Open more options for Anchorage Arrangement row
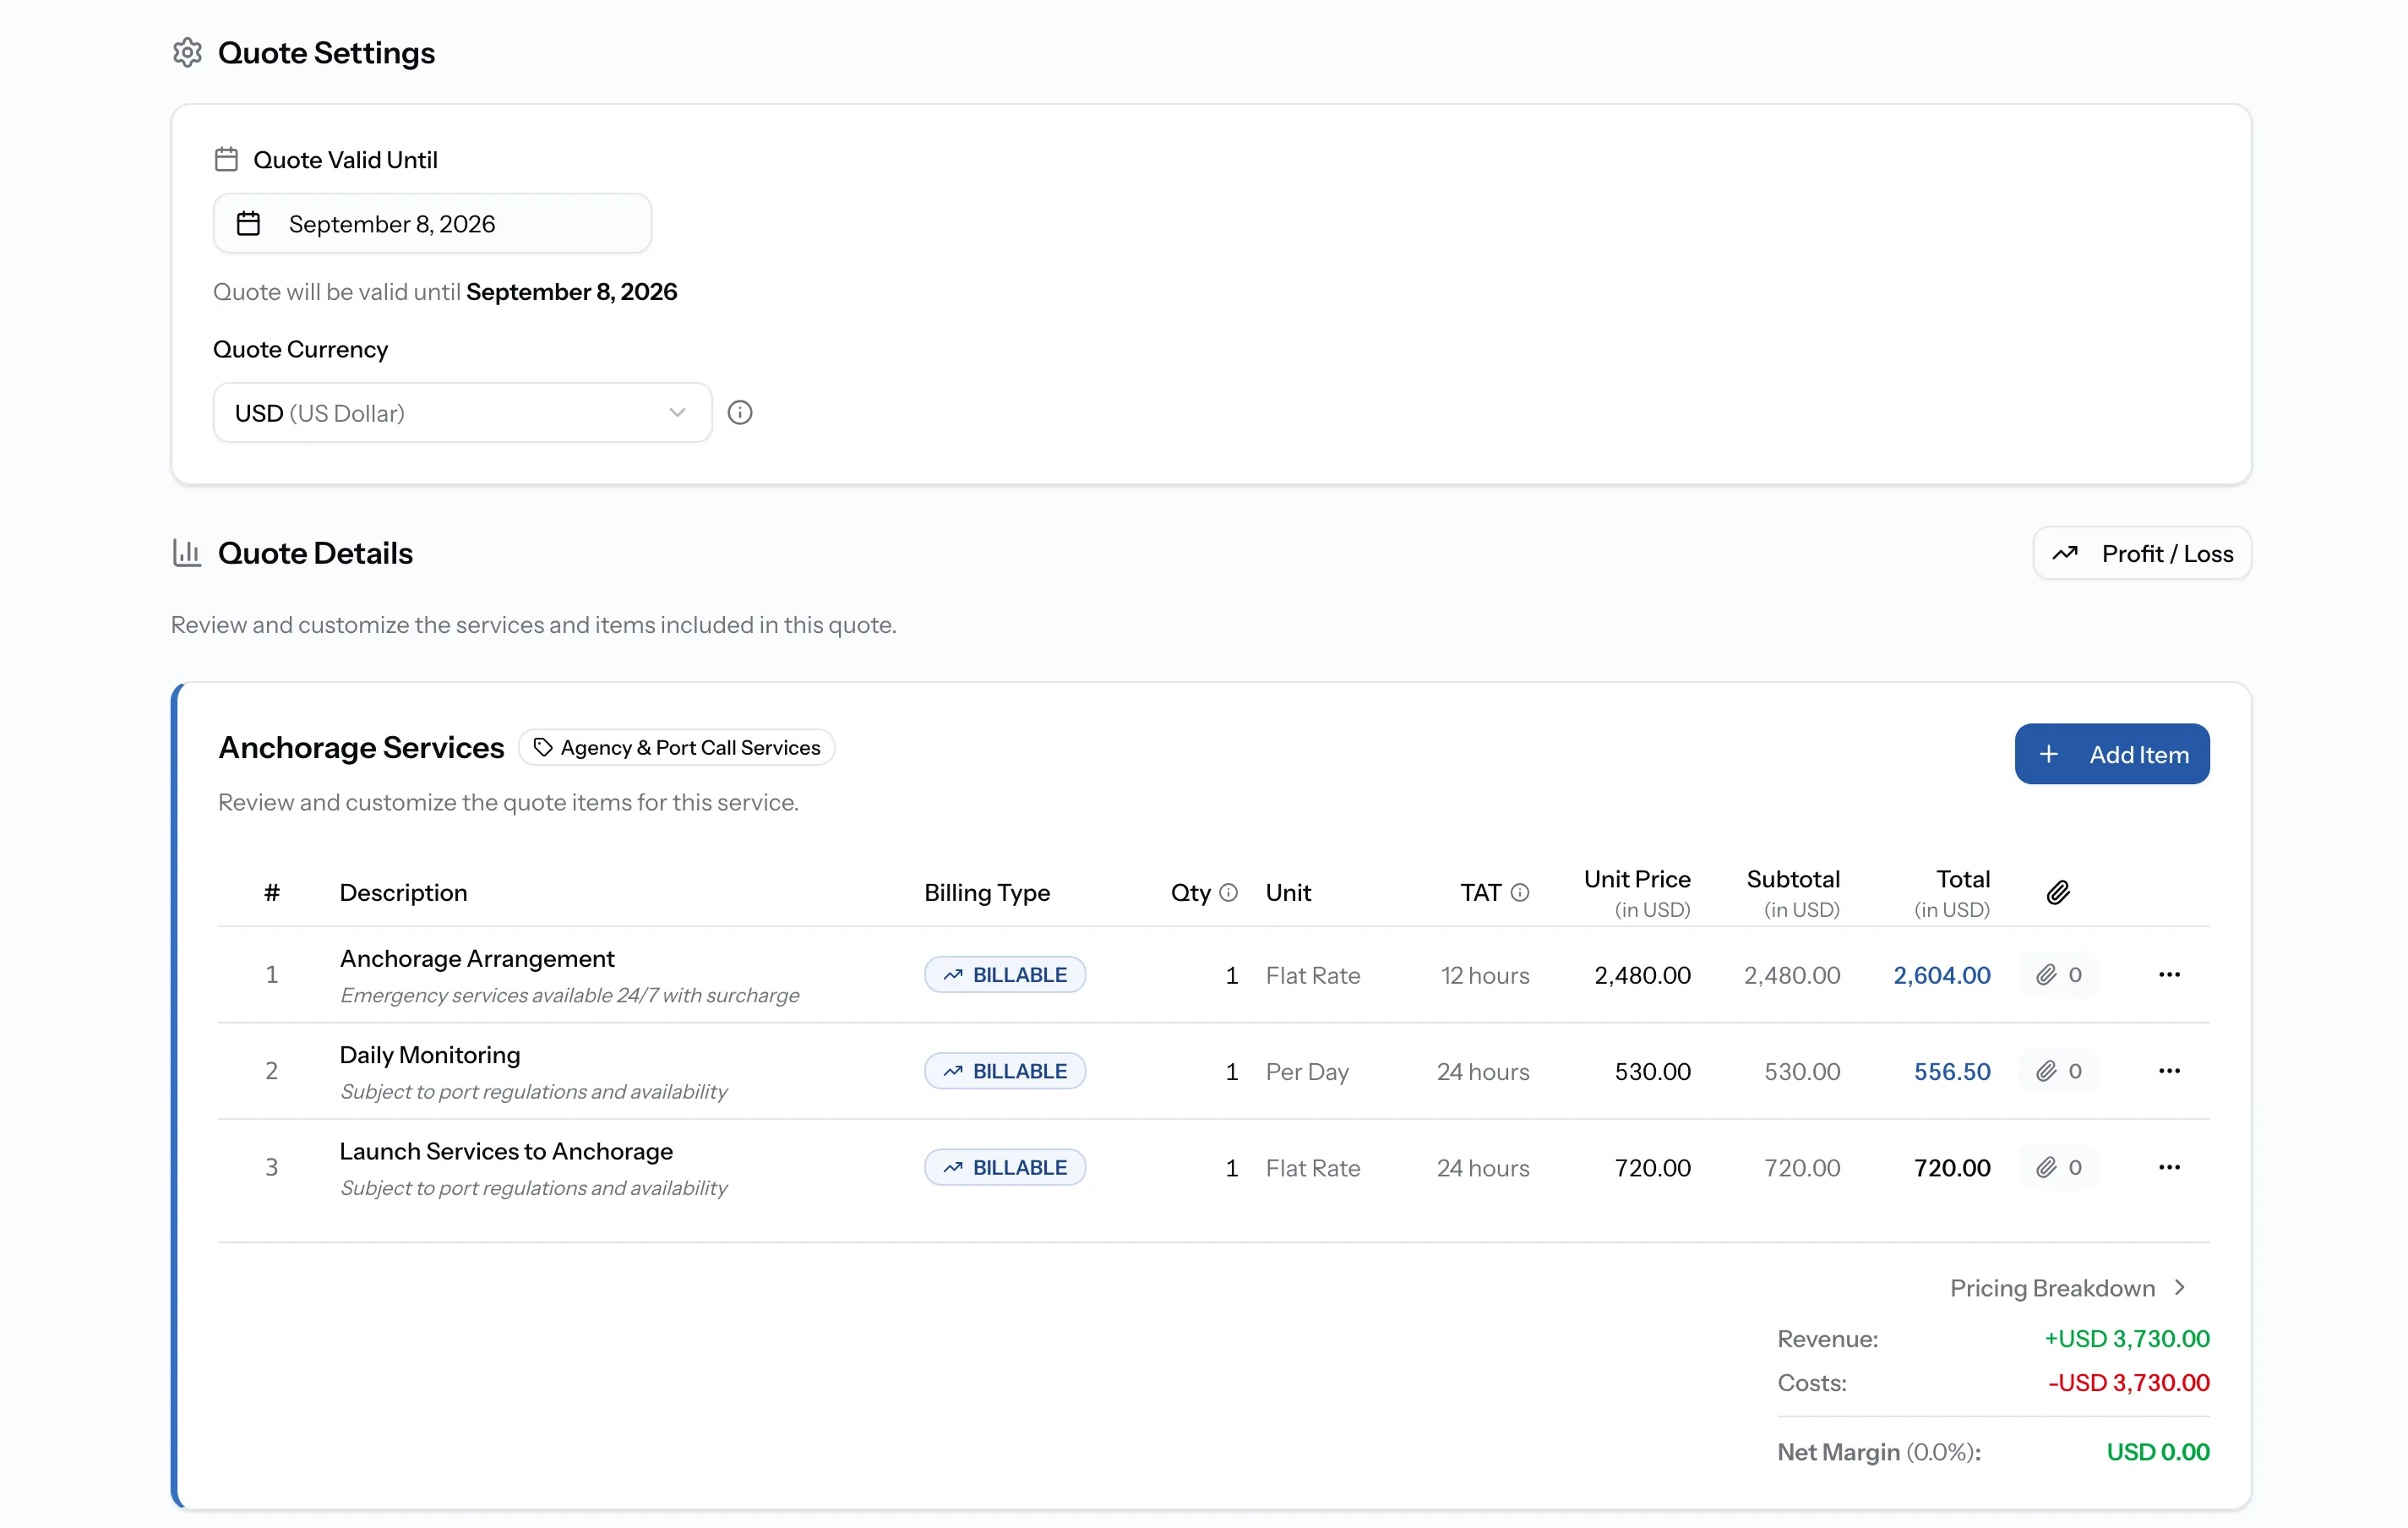 click(x=2169, y=974)
